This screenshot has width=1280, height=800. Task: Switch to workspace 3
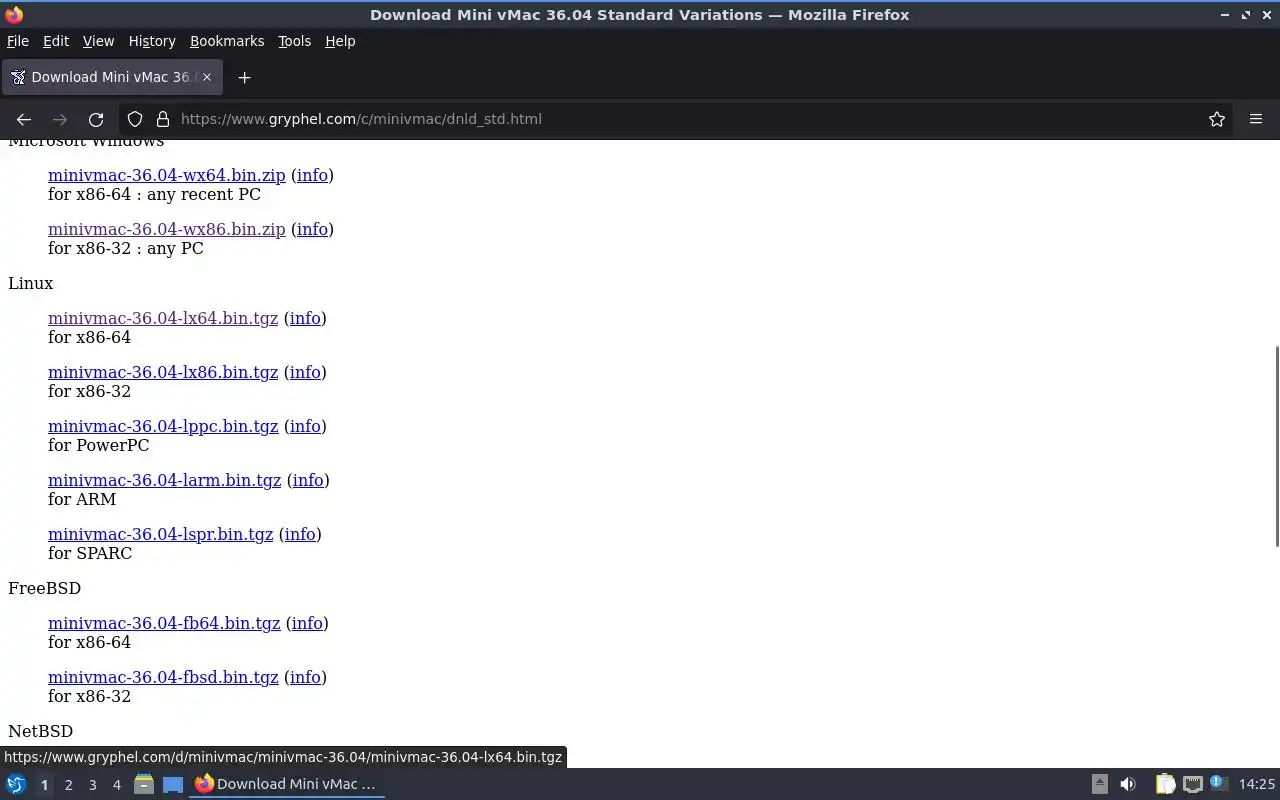(92, 785)
